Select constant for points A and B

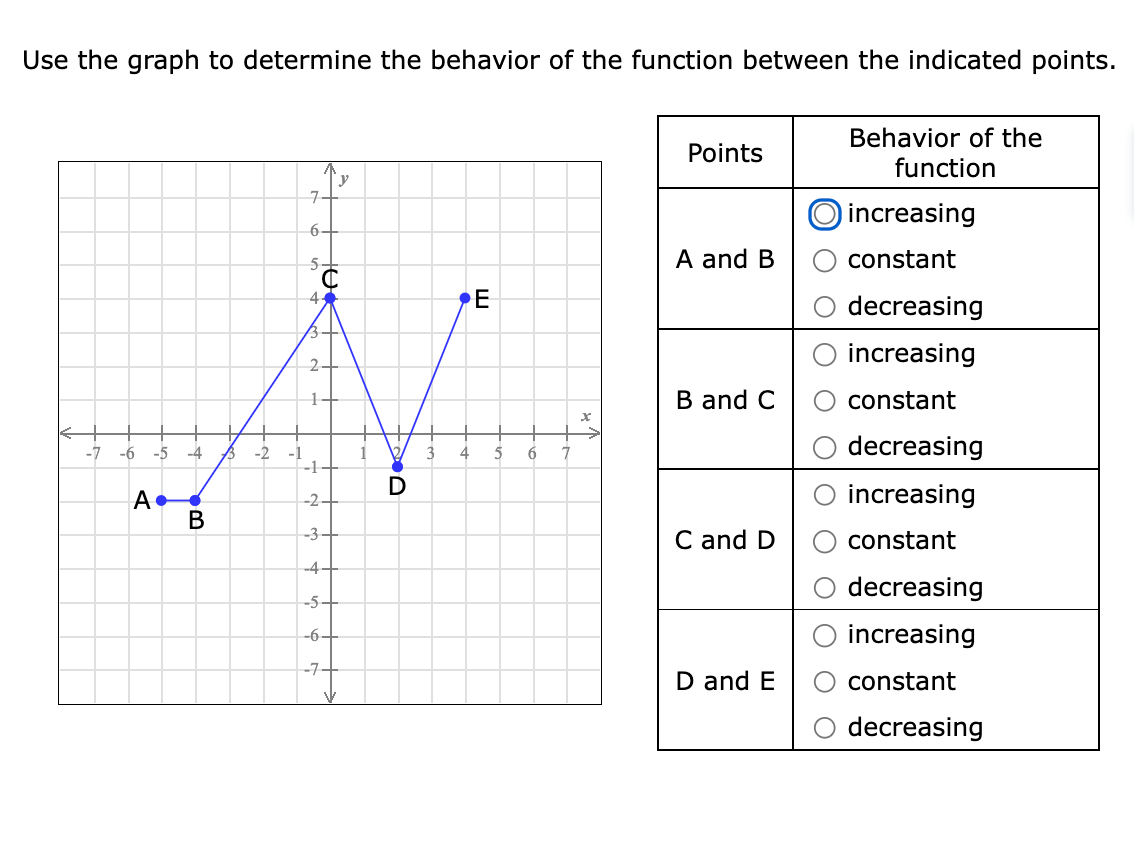pyautogui.click(x=823, y=260)
